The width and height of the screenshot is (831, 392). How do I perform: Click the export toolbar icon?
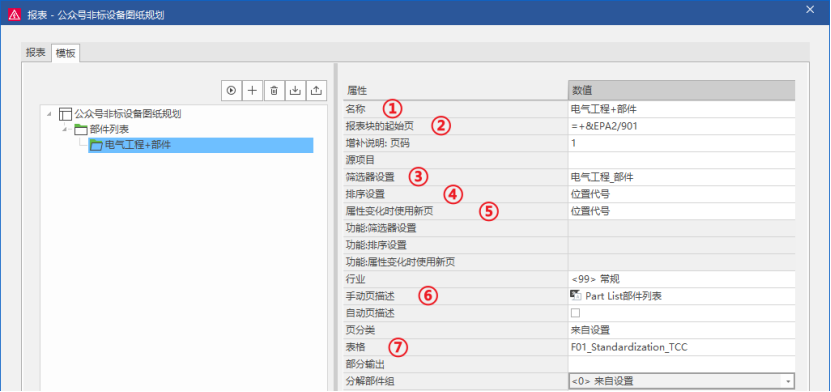pyautogui.click(x=316, y=90)
